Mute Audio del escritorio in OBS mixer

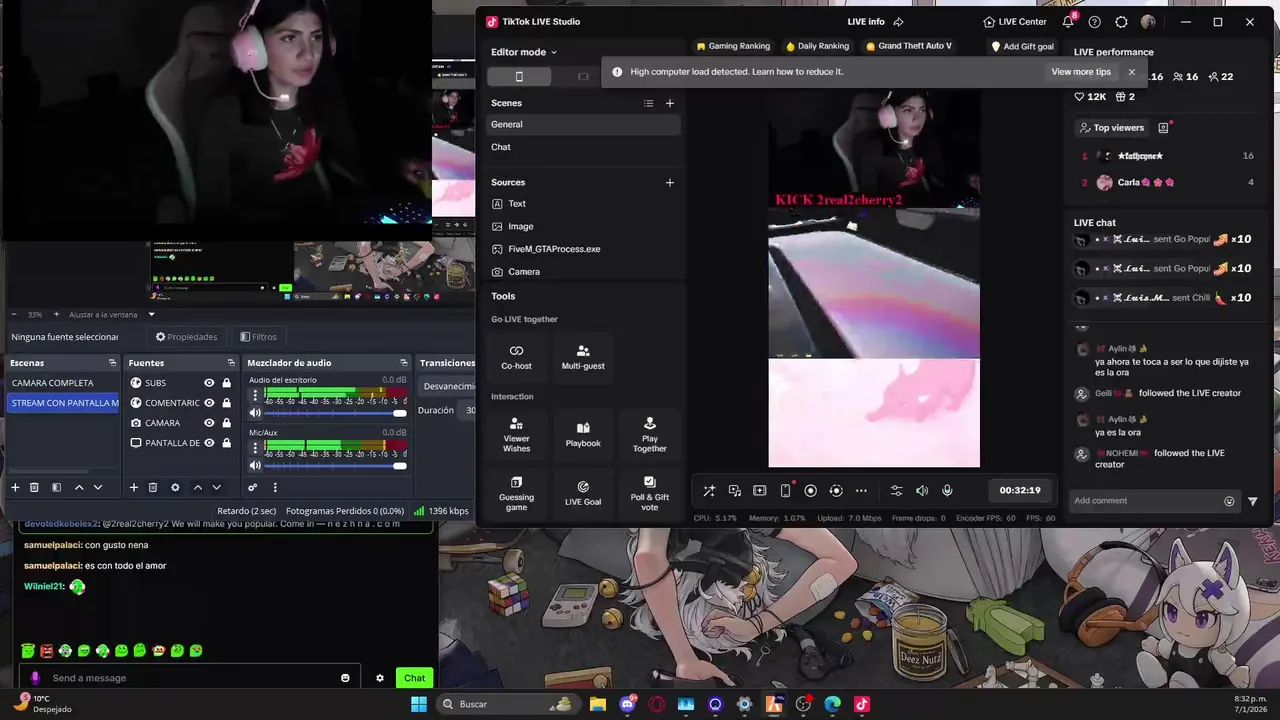[x=255, y=413]
